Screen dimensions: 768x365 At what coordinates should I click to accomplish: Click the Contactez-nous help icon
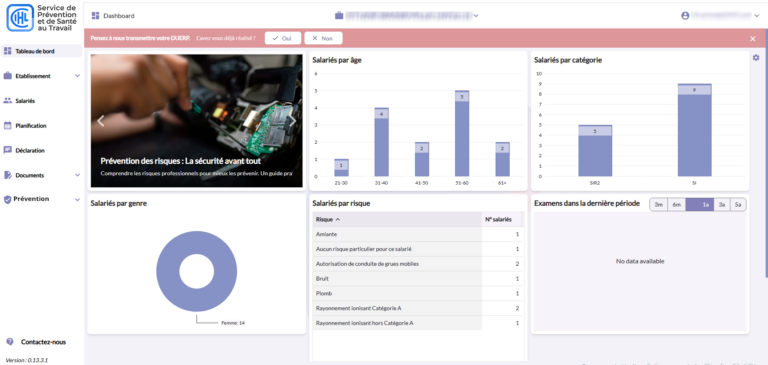tap(10, 341)
